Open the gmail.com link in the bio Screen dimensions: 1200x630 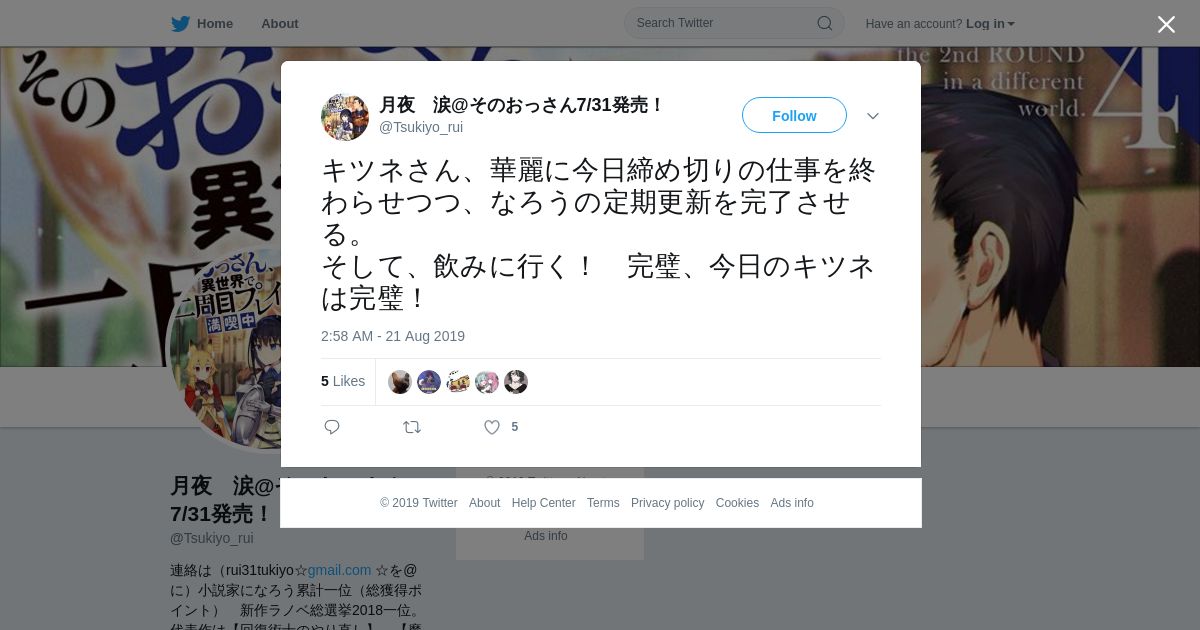point(339,570)
